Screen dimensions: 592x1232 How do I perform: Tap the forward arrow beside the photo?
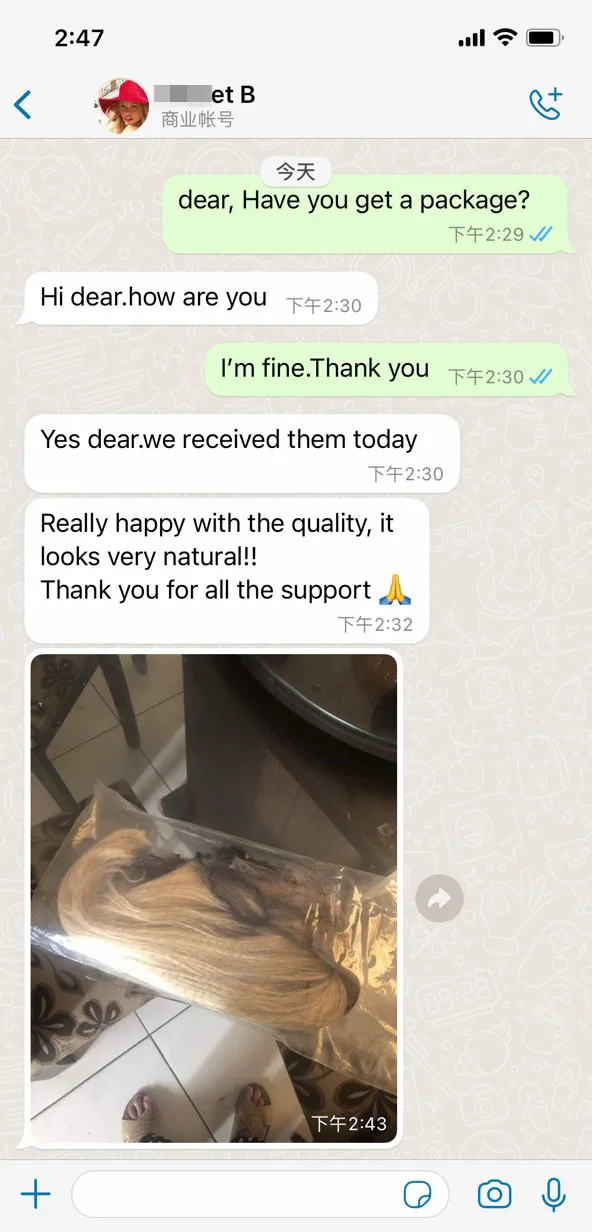pyautogui.click(x=440, y=899)
